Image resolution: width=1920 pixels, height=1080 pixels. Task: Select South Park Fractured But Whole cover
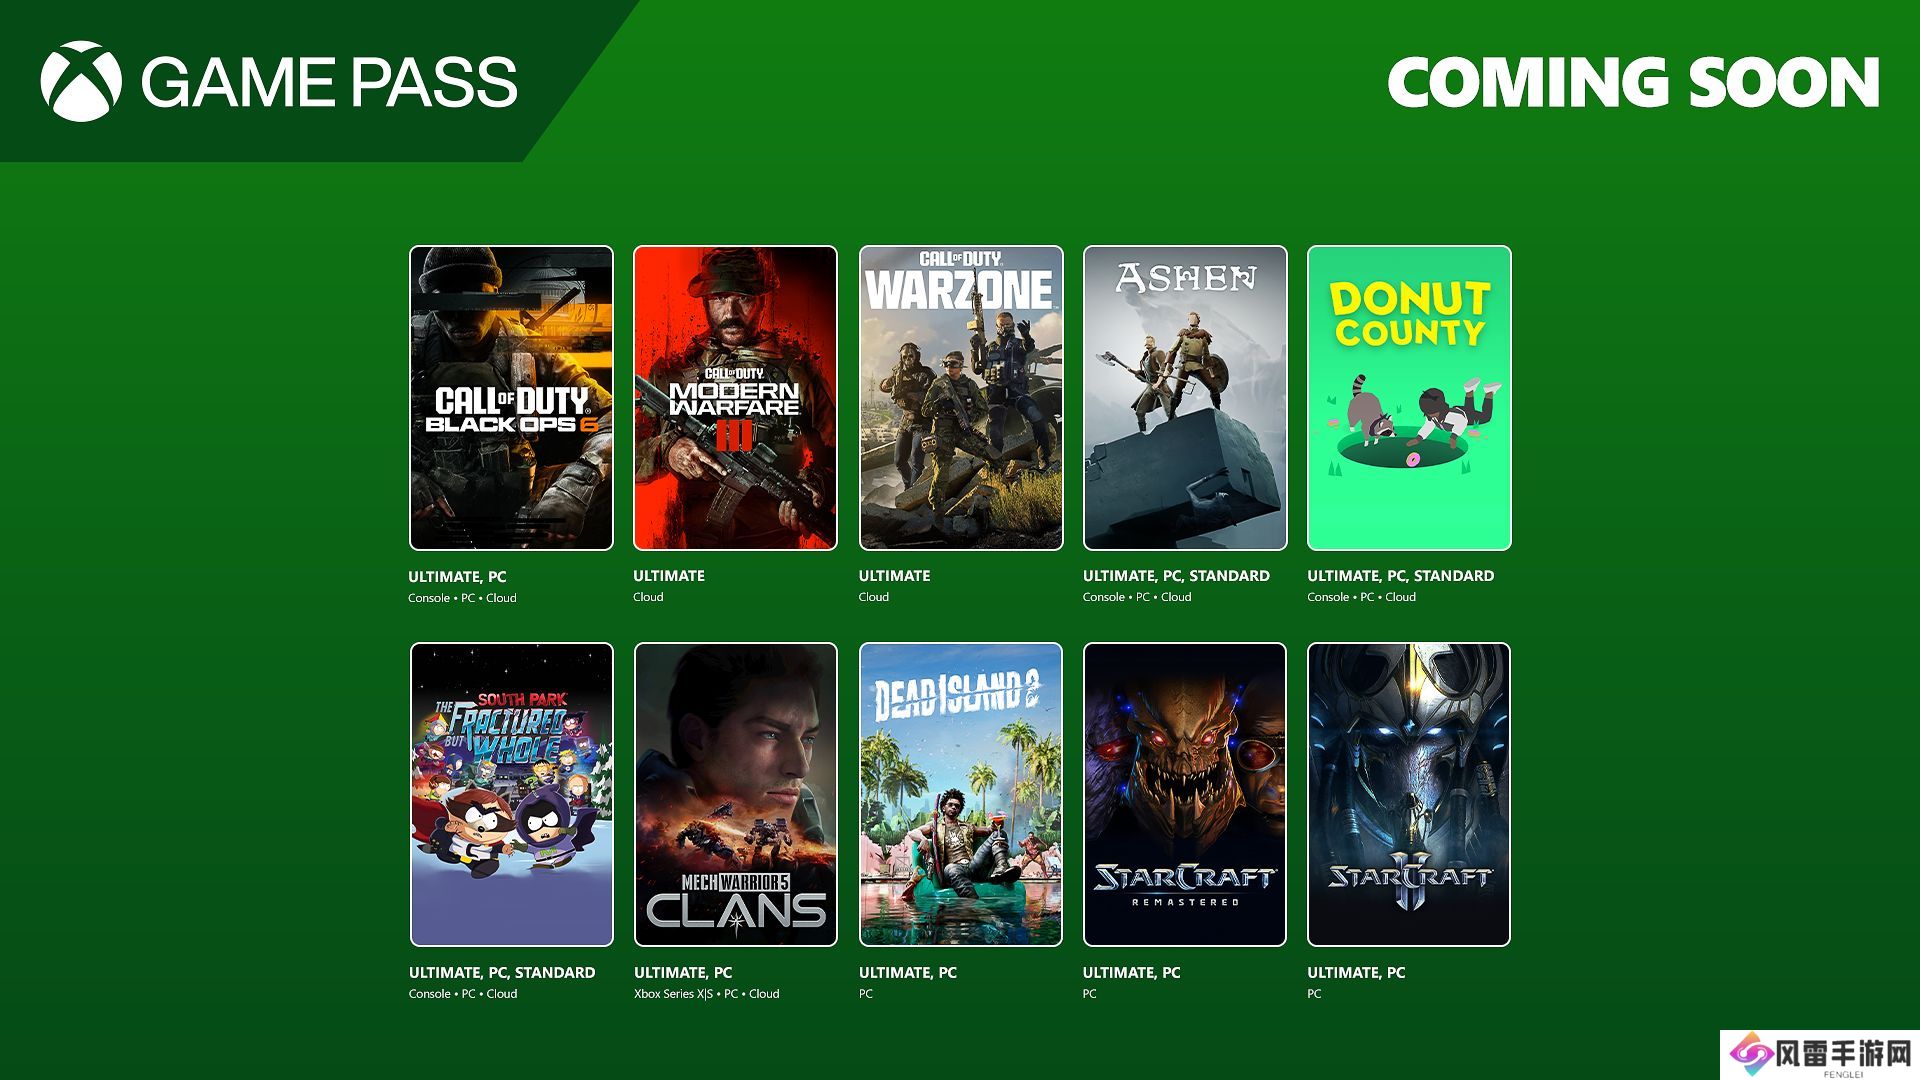(511, 794)
